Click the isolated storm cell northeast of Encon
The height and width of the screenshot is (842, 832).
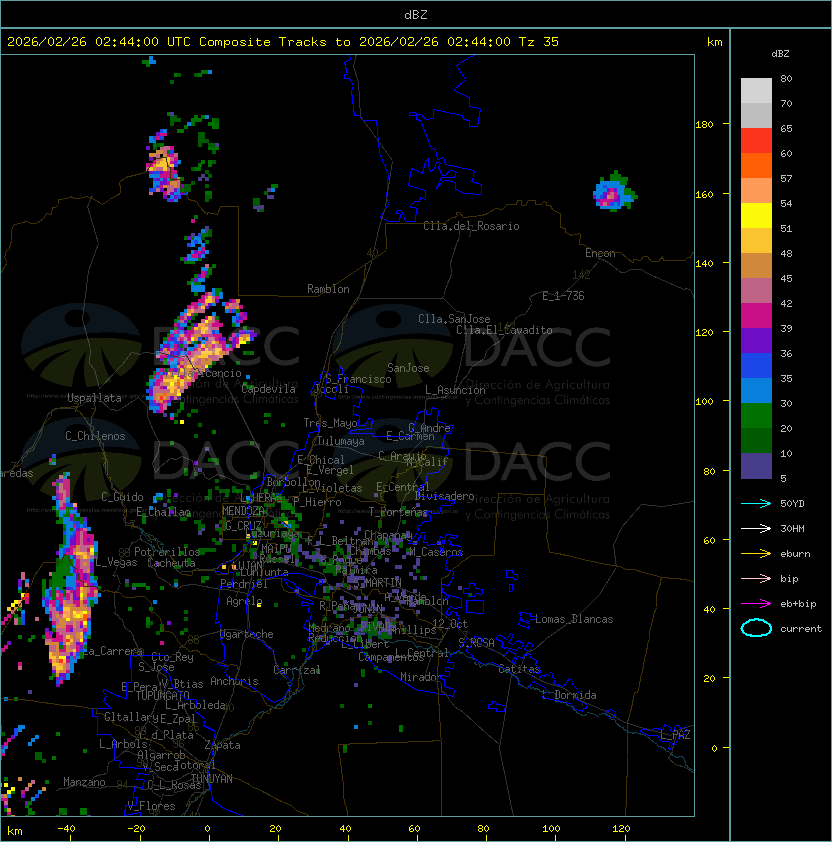(613, 192)
